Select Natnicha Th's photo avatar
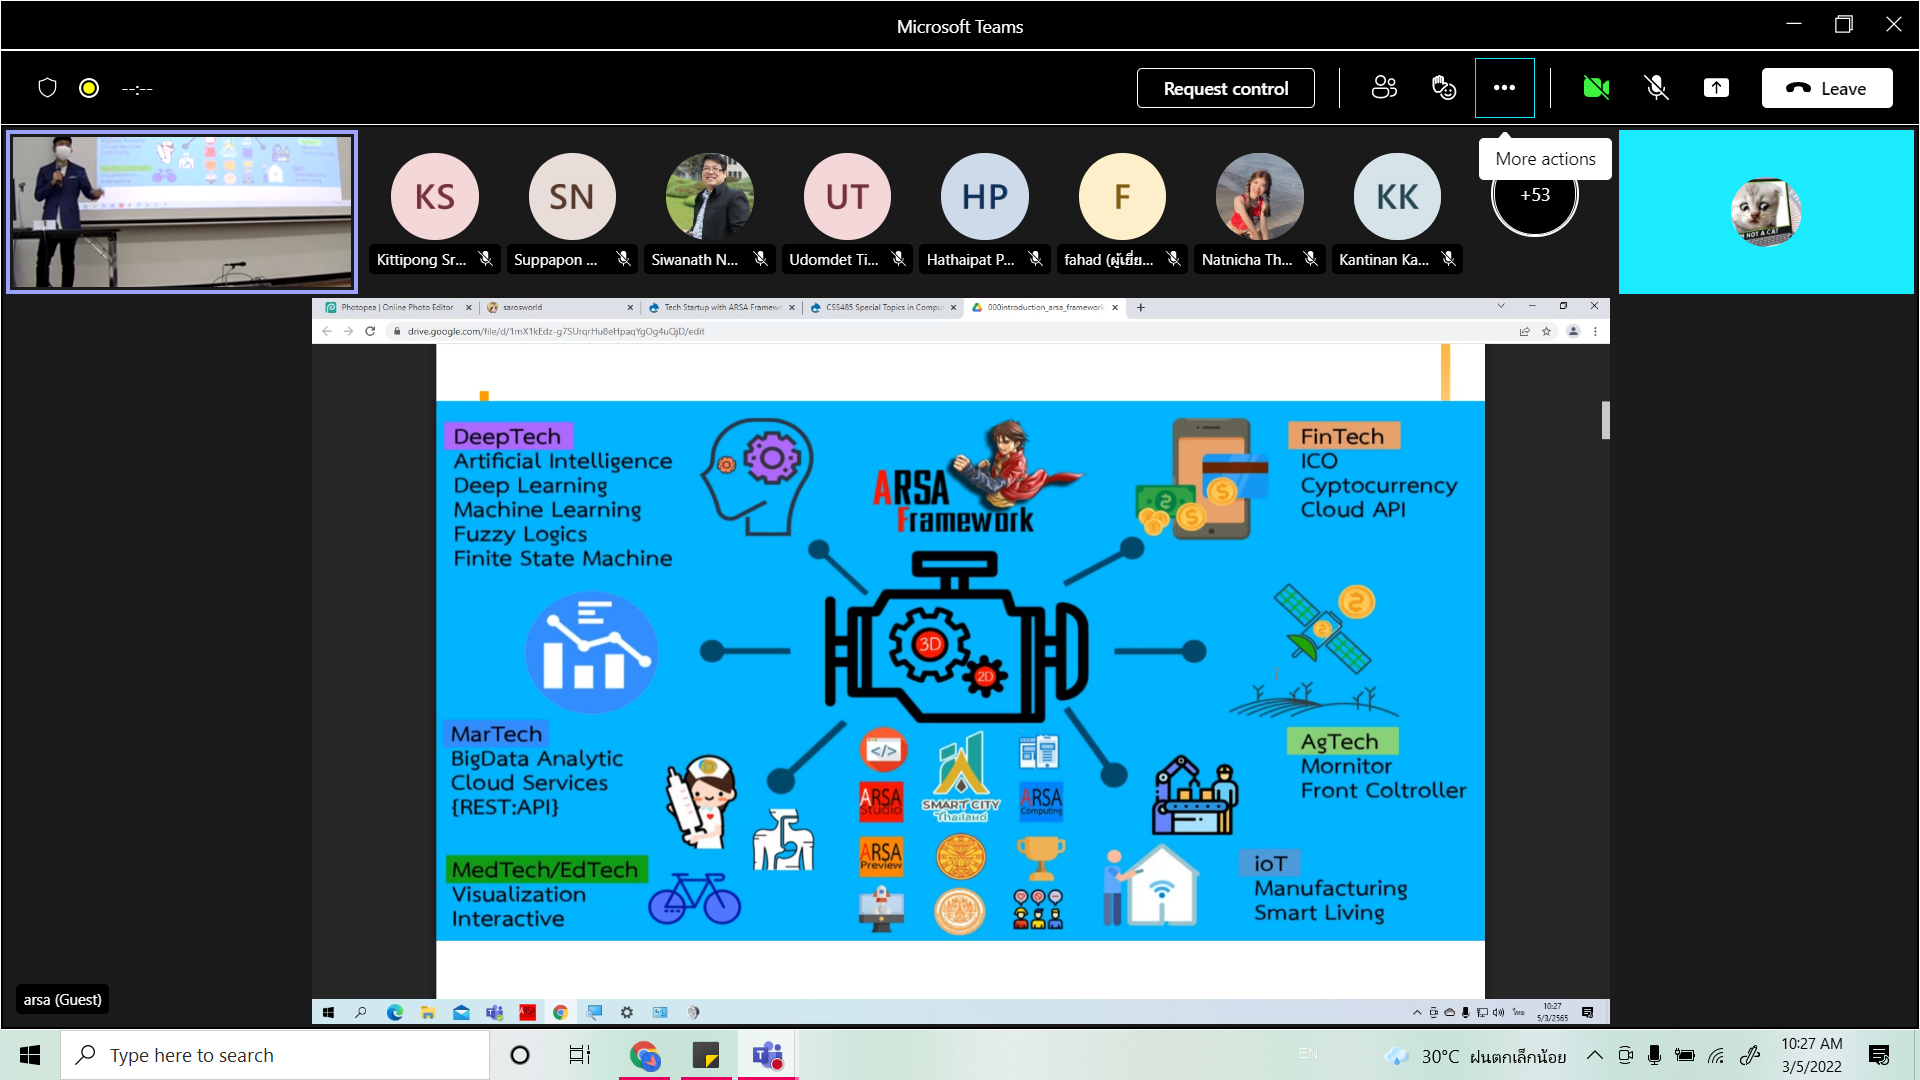 pos(1259,197)
